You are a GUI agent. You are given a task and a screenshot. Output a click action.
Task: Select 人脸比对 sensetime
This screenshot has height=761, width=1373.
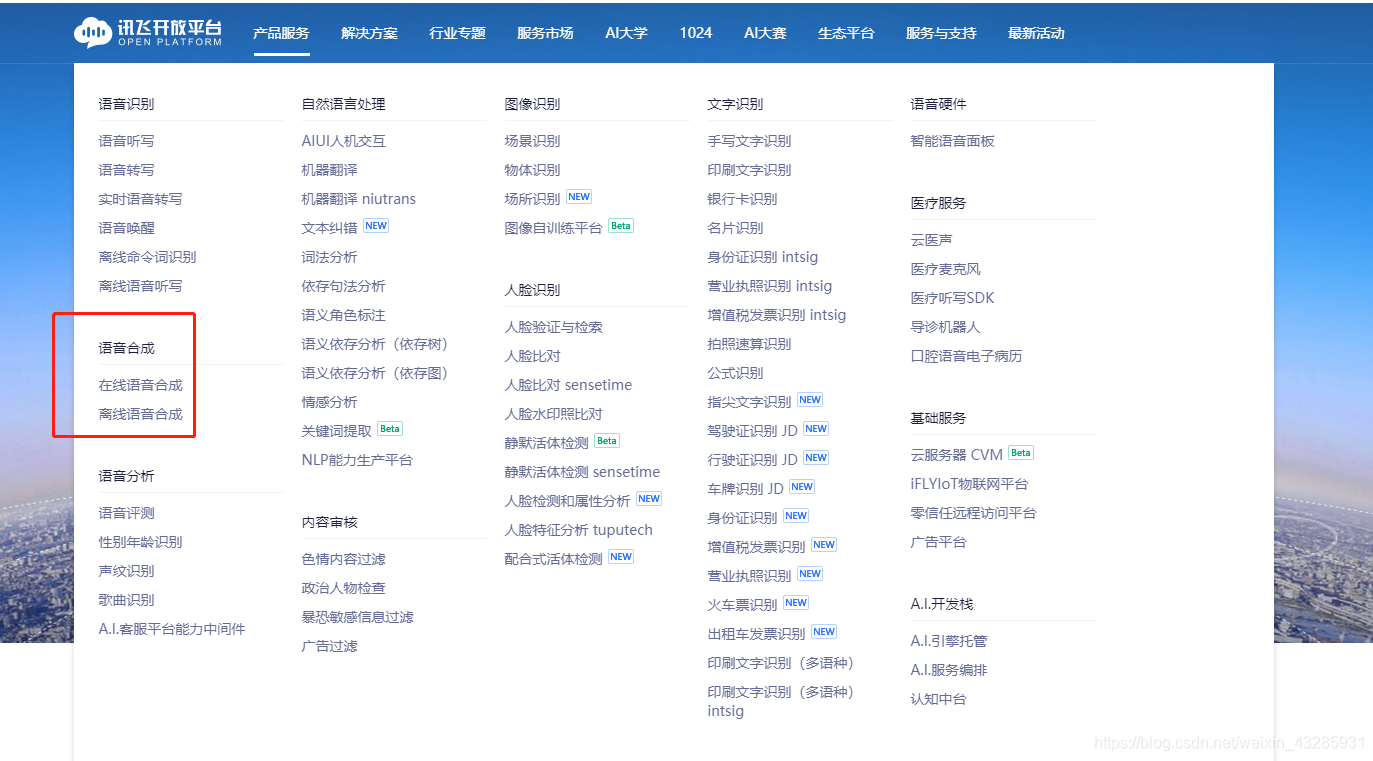(x=568, y=385)
